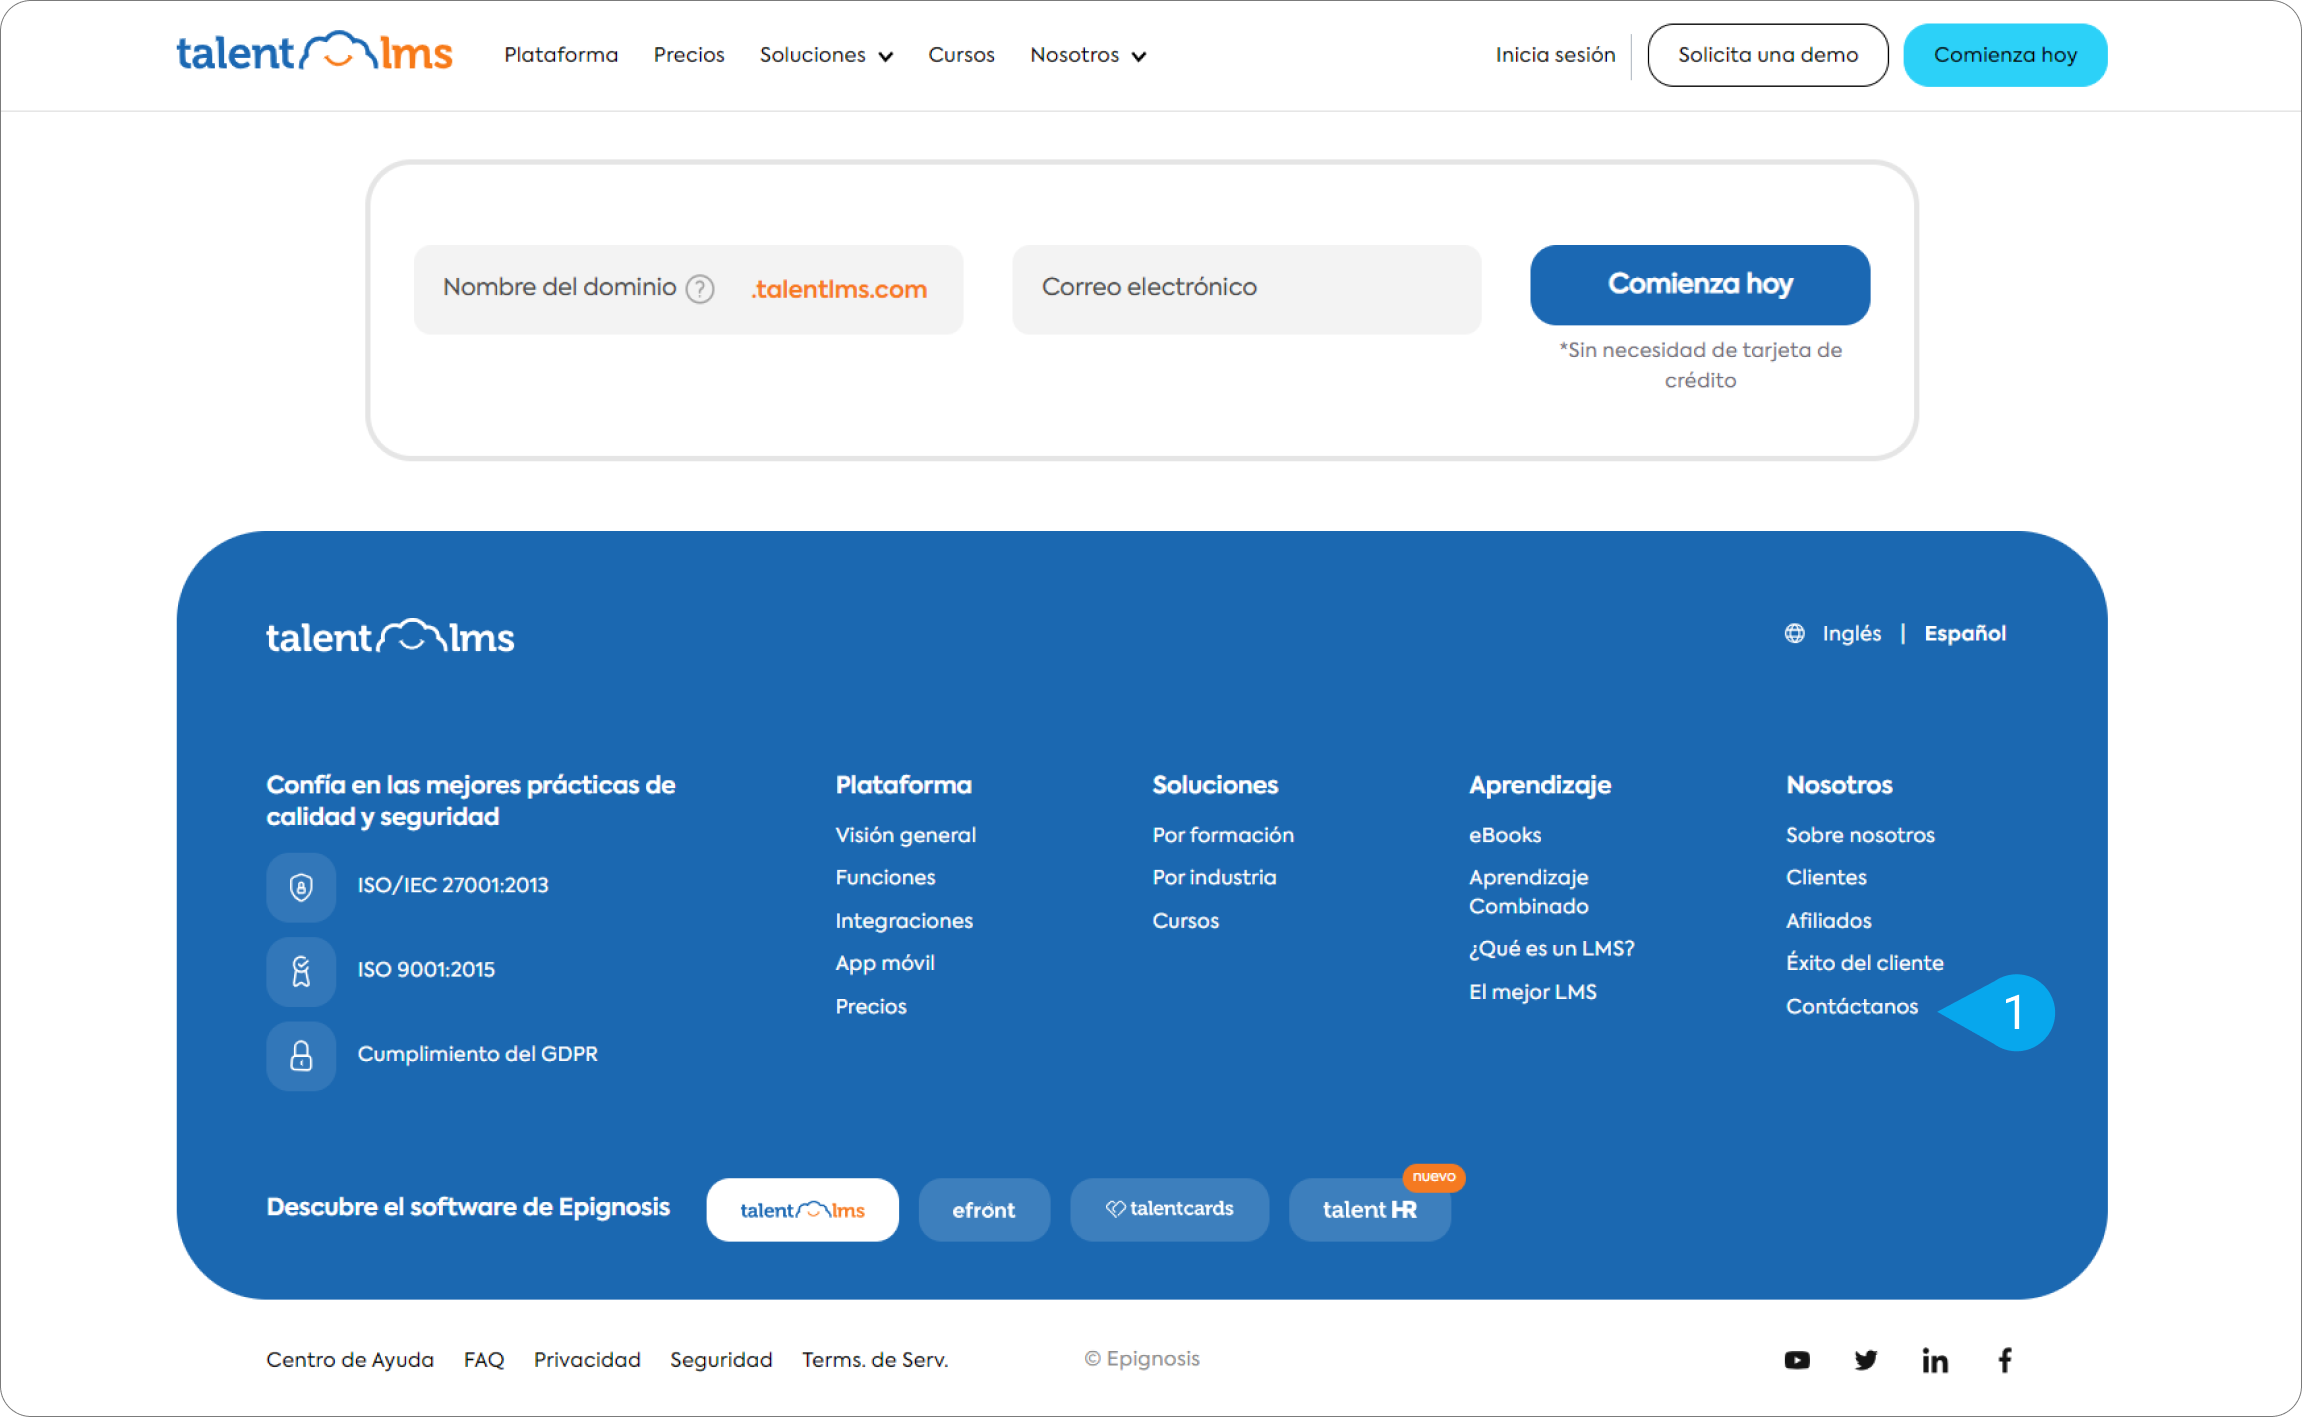Click the GDPR padlock icon
2302x1417 pixels.
point(301,1056)
